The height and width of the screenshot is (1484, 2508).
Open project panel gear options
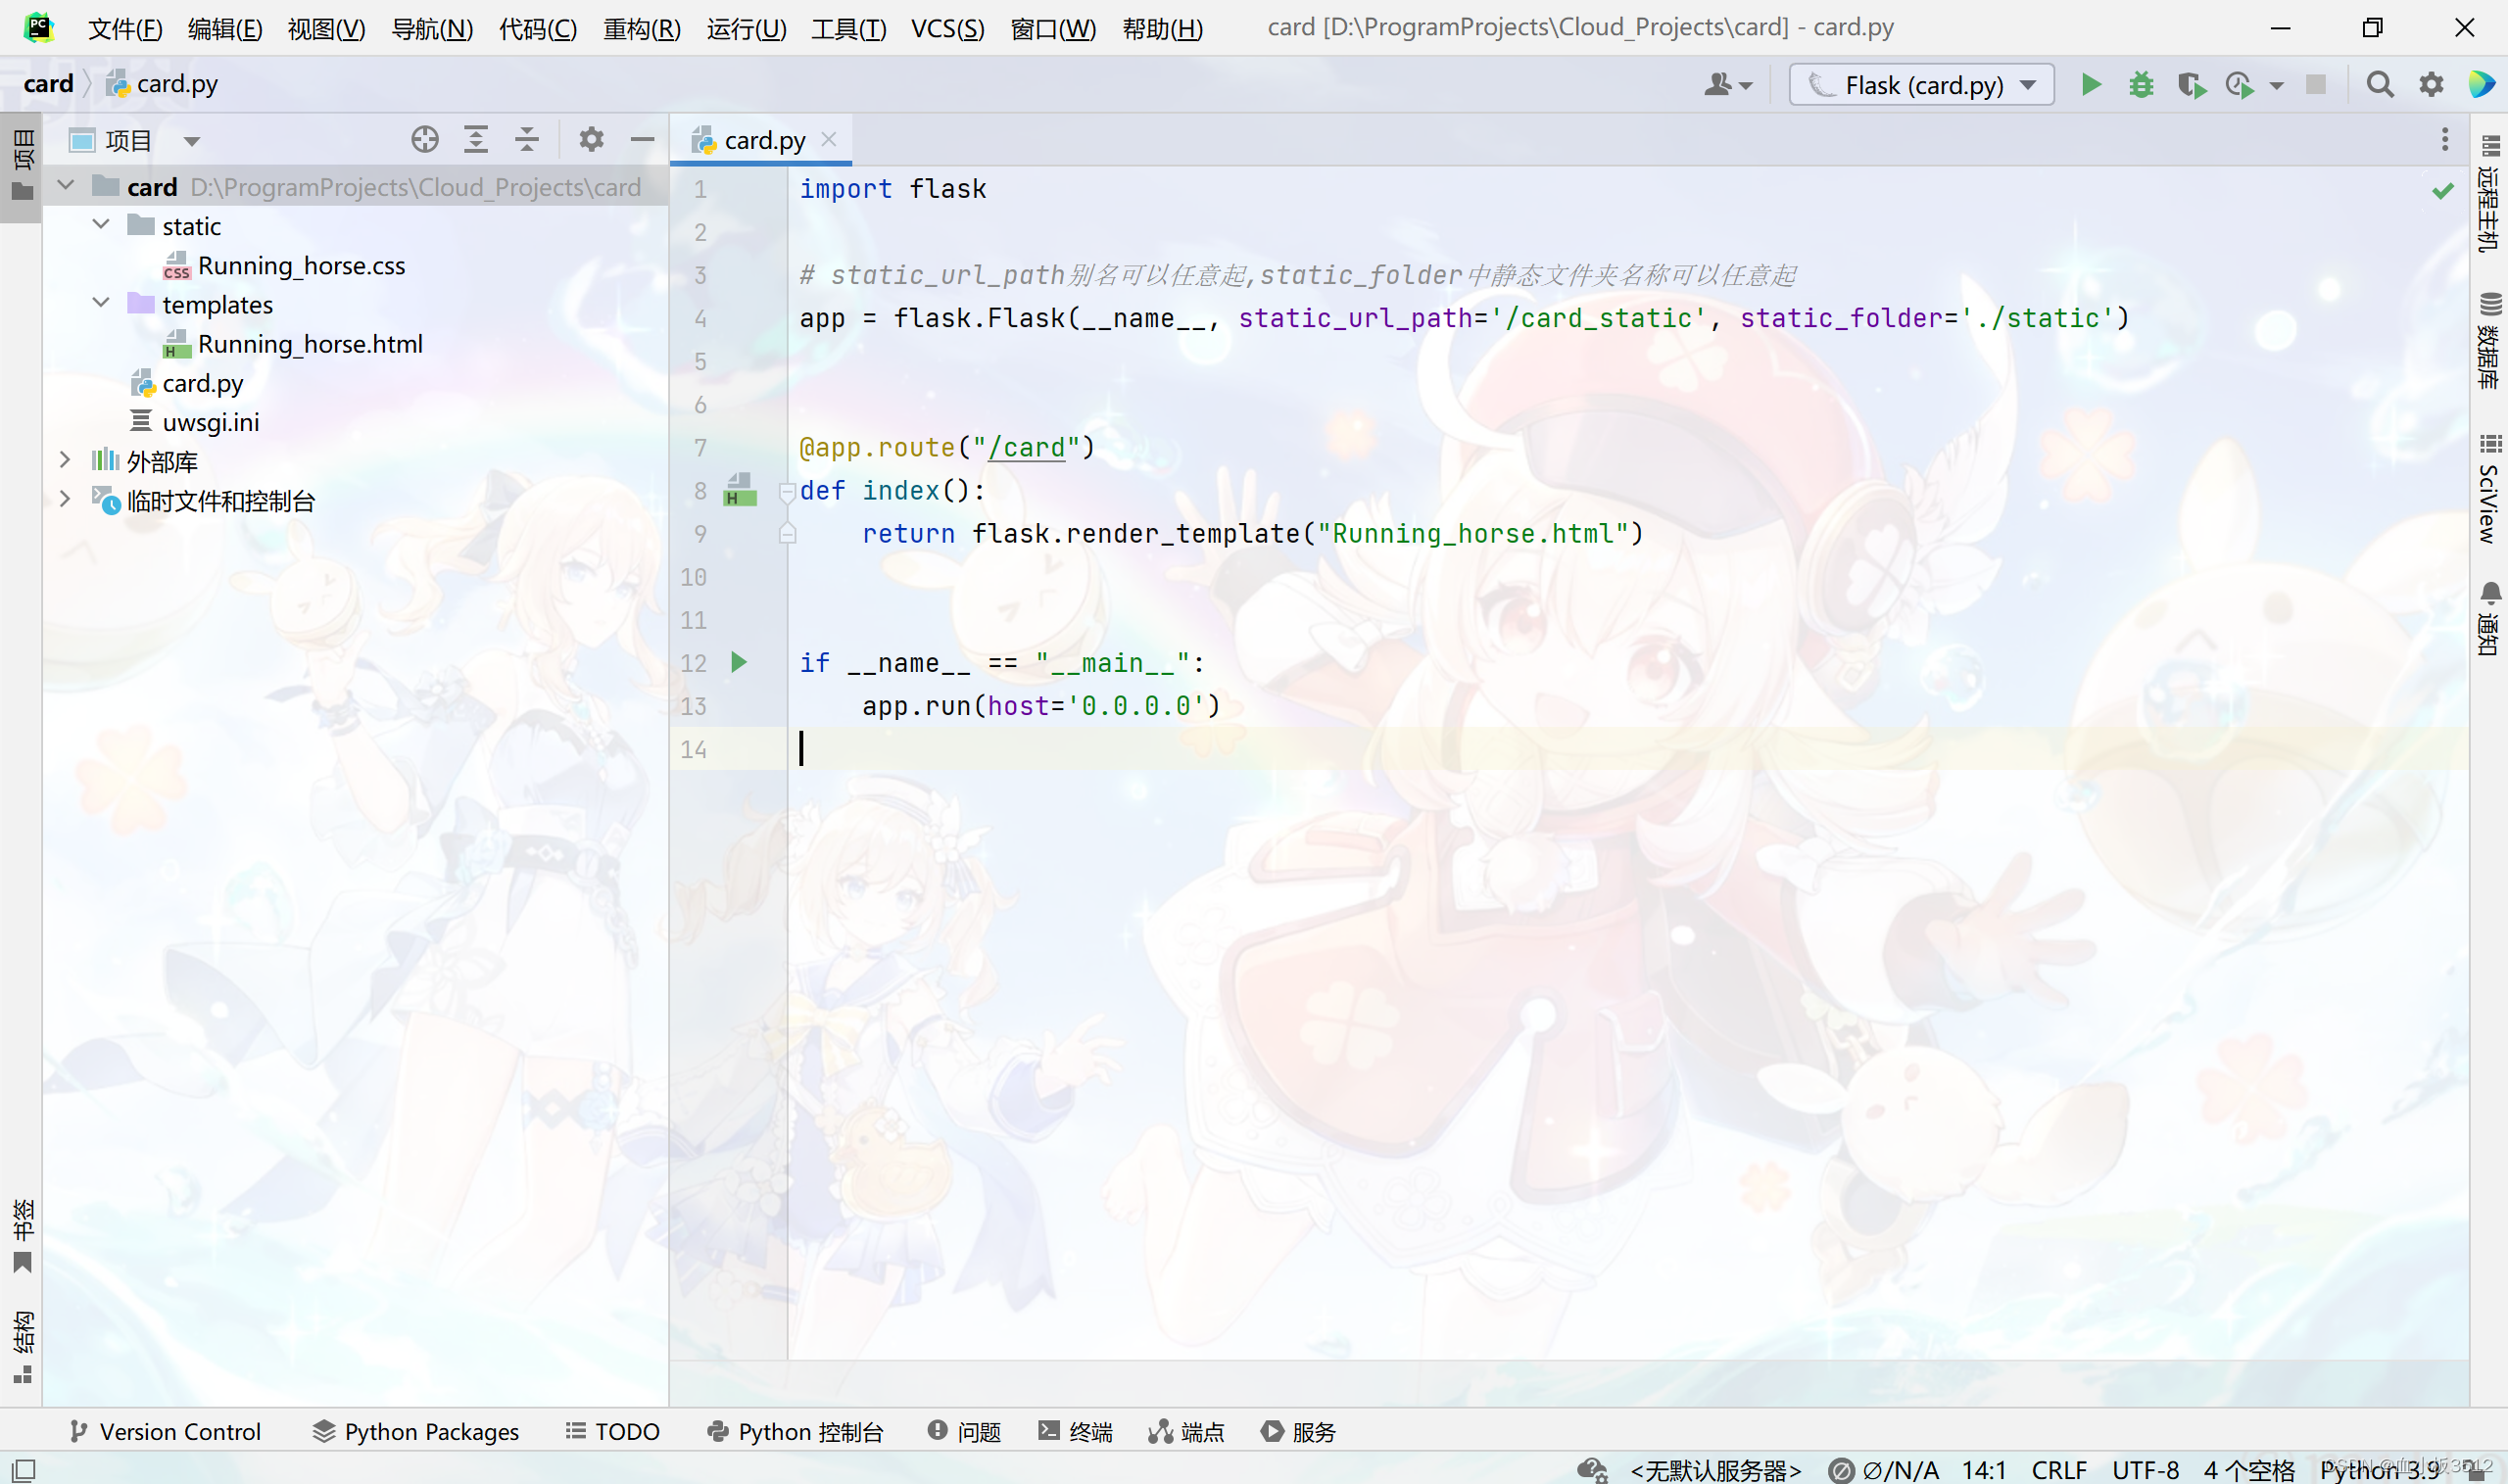(x=591, y=140)
